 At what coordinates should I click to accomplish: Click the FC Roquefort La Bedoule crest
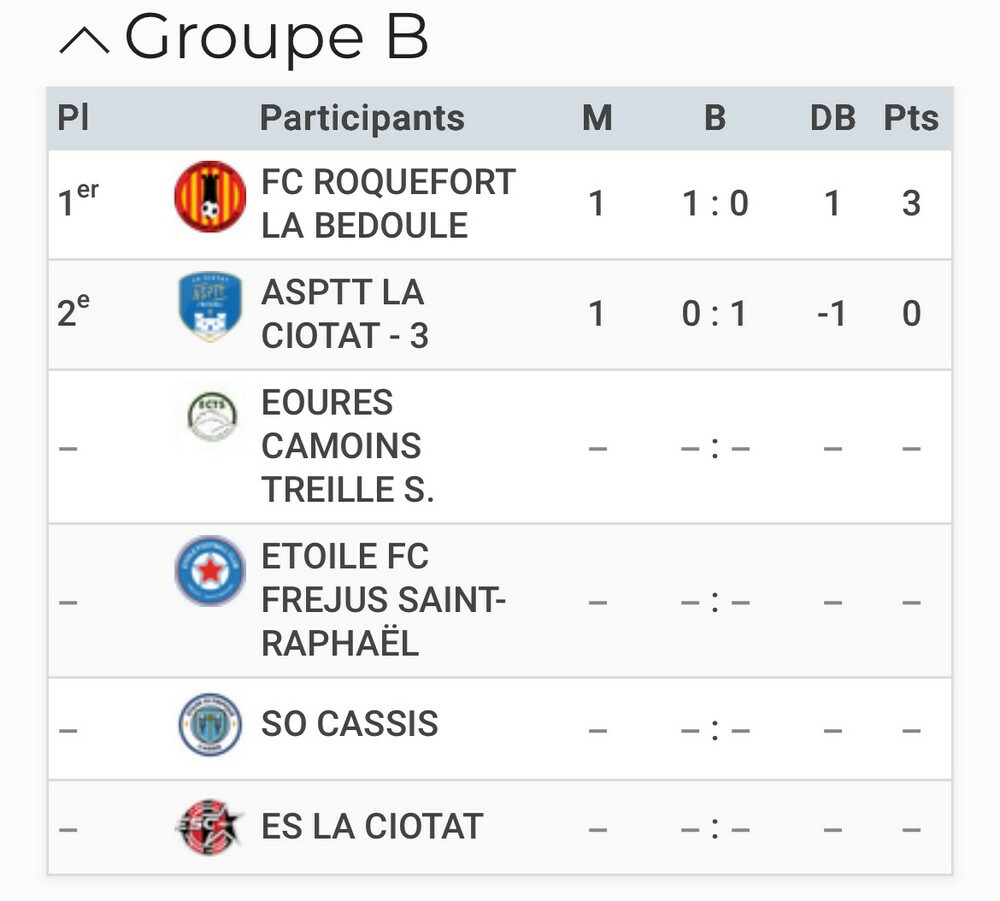[210, 197]
